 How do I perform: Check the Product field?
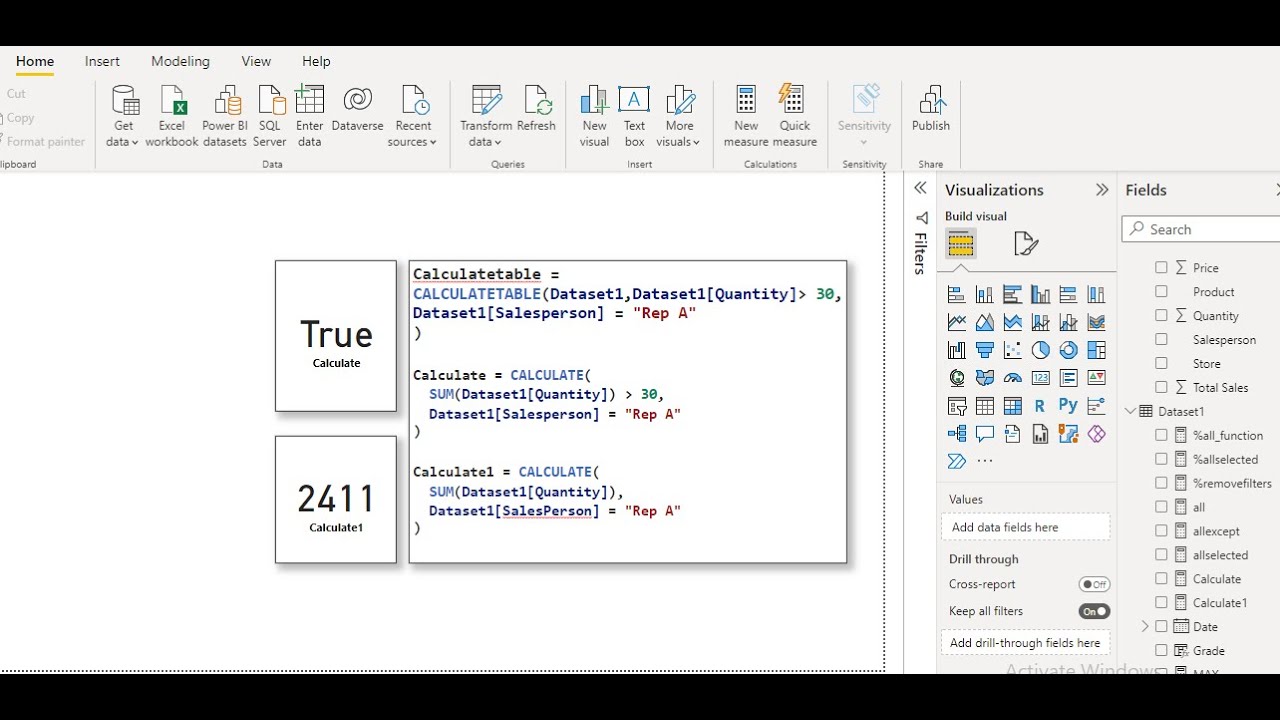[1161, 292]
